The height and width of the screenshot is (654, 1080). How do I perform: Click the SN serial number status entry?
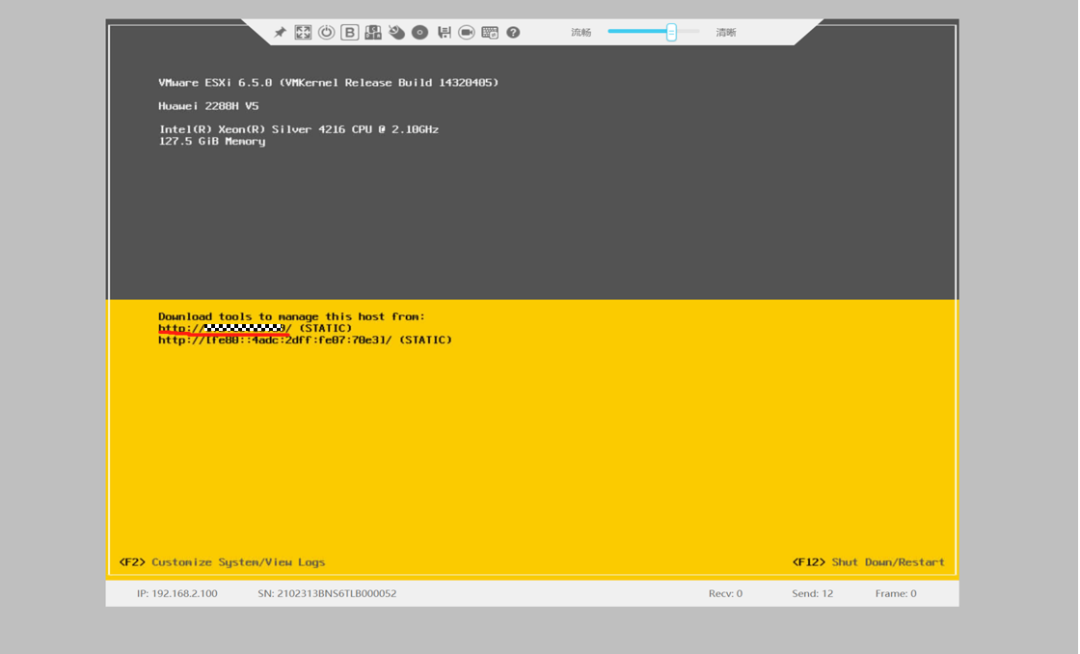pos(327,593)
